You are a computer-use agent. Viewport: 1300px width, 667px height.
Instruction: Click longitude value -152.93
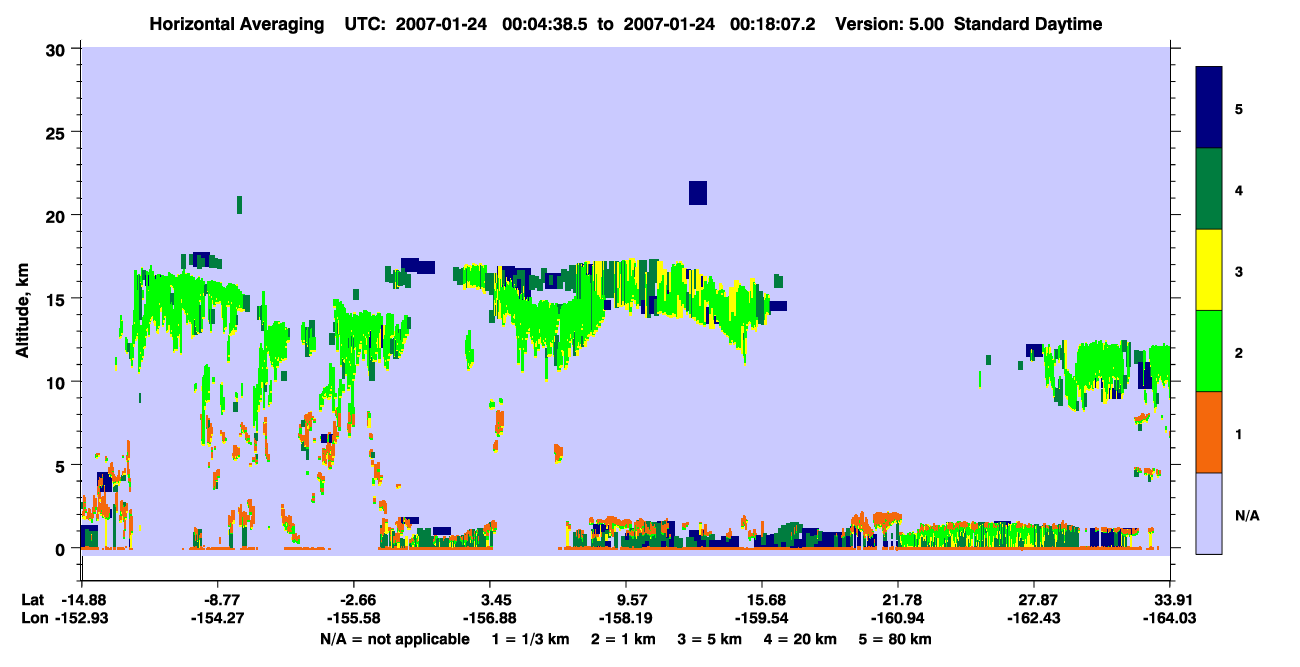pyautogui.click(x=81, y=618)
